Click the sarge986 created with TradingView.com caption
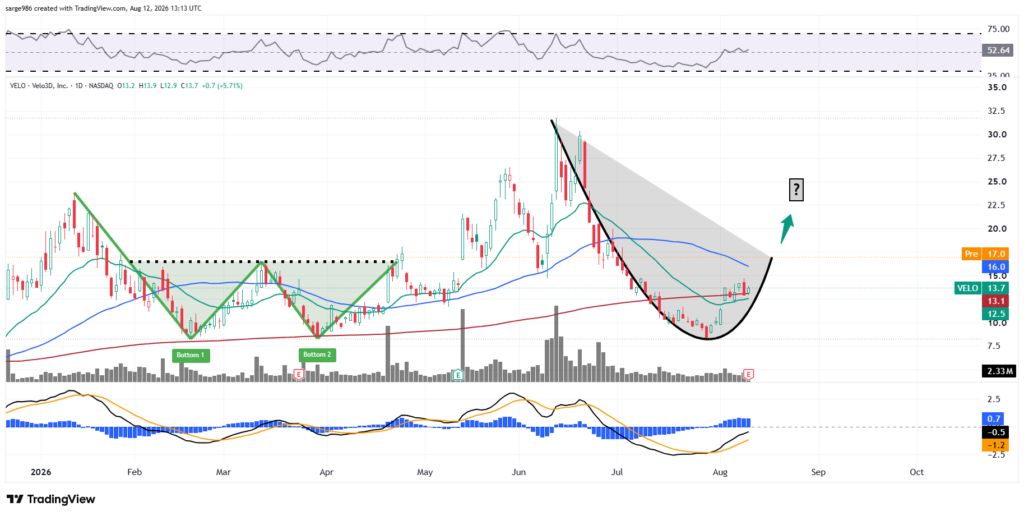 pos(104,8)
